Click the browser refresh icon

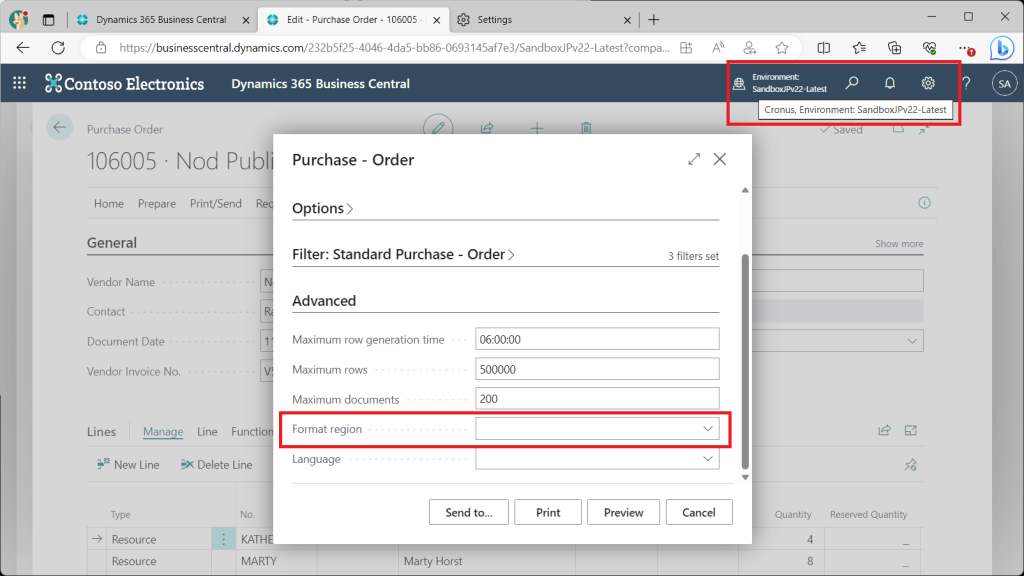tap(58, 48)
